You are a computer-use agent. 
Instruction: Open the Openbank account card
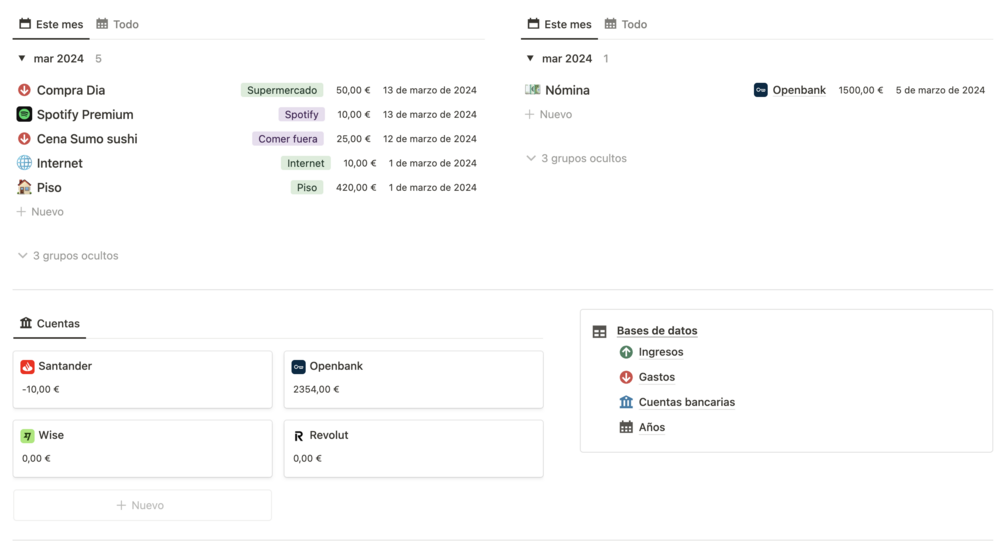(413, 379)
